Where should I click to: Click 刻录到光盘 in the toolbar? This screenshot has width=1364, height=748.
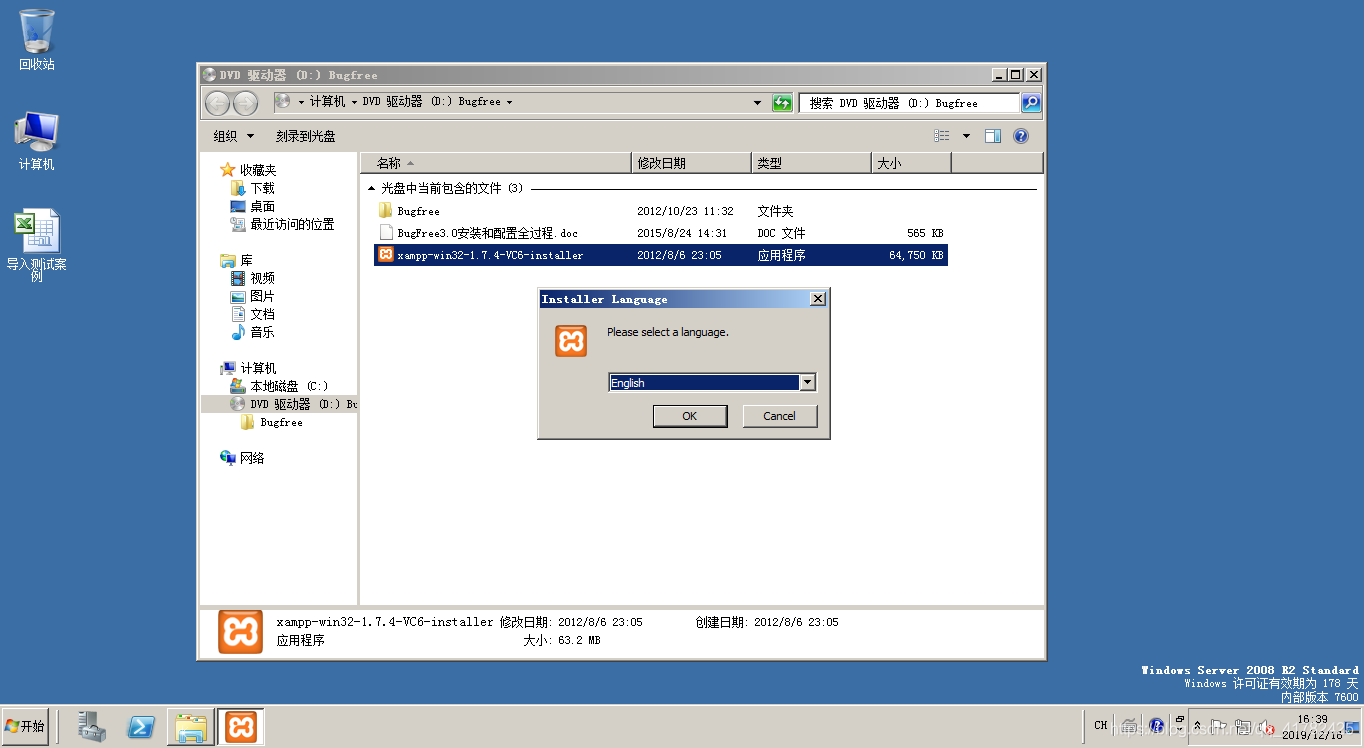click(x=306, y=136)
